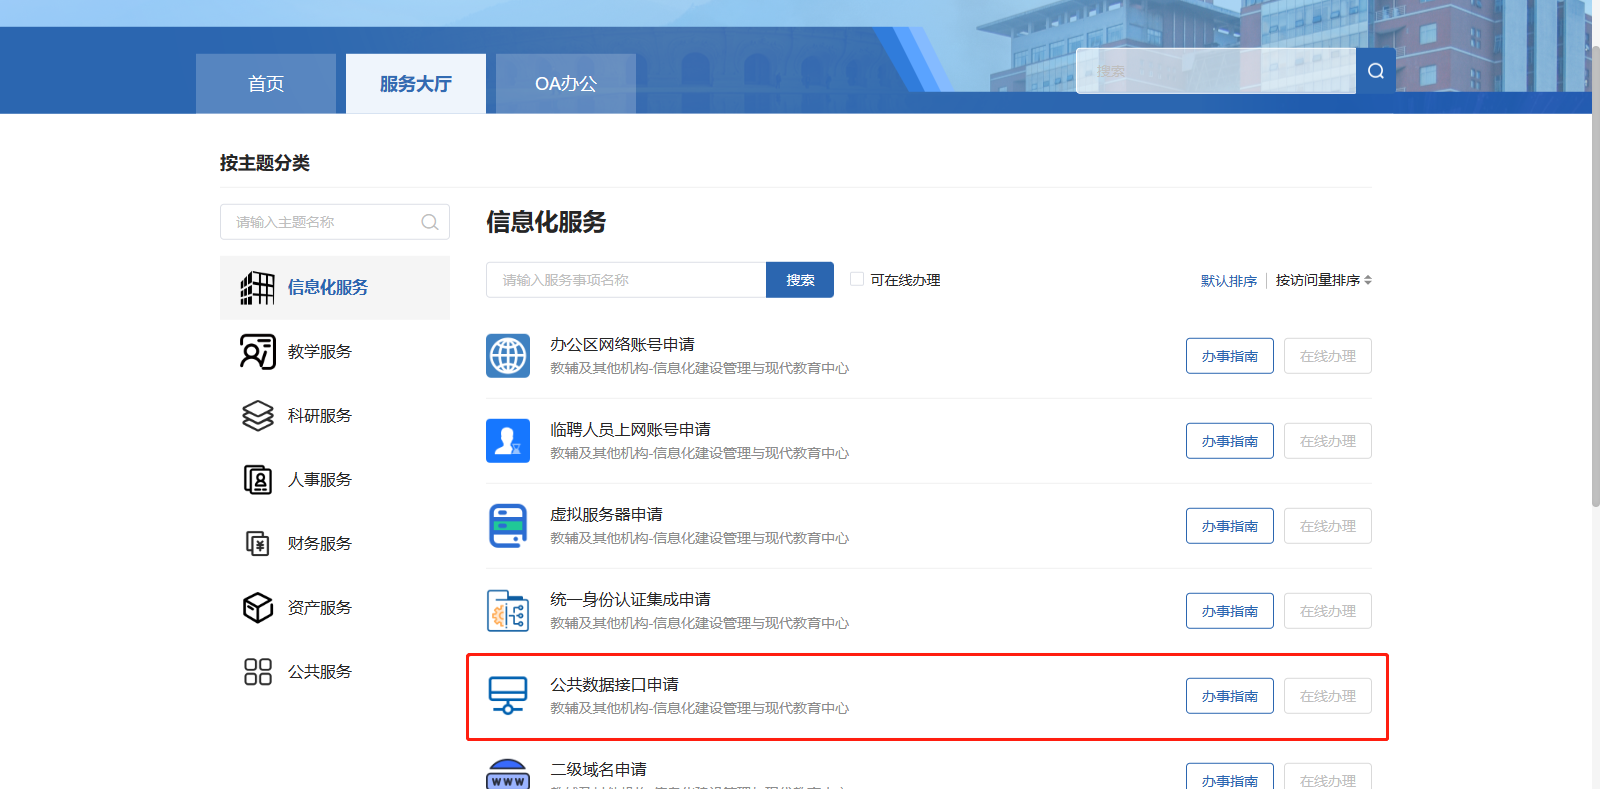
Task: Click the globe icon for 办公区网络账号申请
Action: click(508, 356)
